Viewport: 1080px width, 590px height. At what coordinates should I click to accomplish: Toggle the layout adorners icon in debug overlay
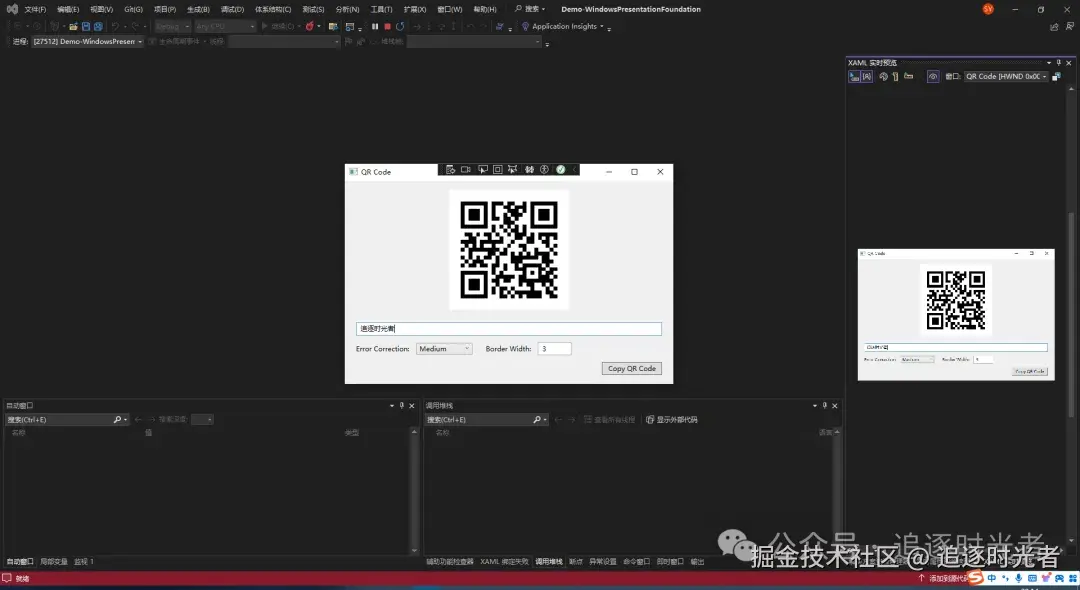[497, 169]
